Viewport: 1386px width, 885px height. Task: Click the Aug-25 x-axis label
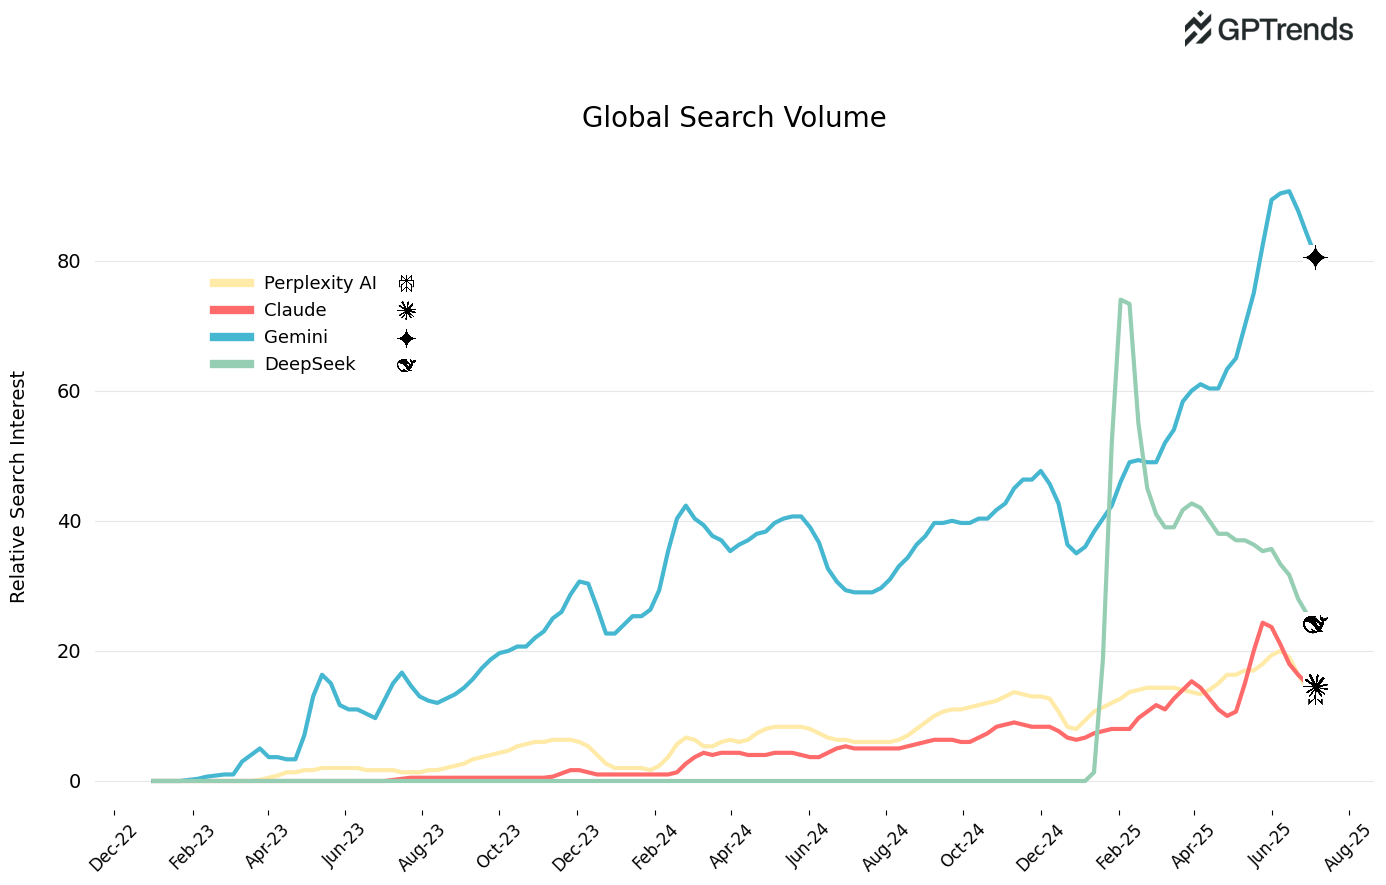(x=1348, y=847)
